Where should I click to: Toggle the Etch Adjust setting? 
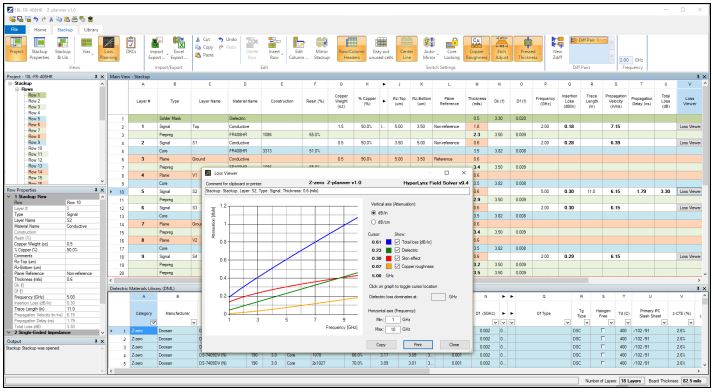[502, 49]
